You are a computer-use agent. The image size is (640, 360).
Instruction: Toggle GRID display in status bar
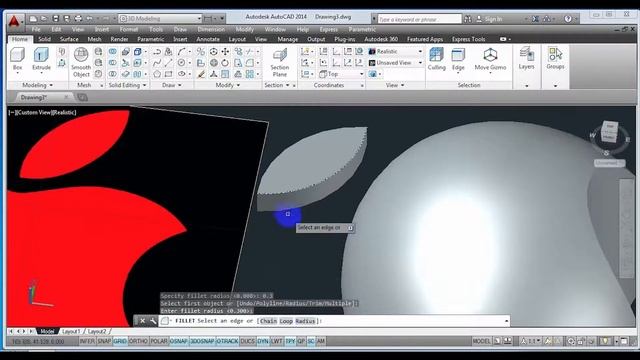point(120,341)
